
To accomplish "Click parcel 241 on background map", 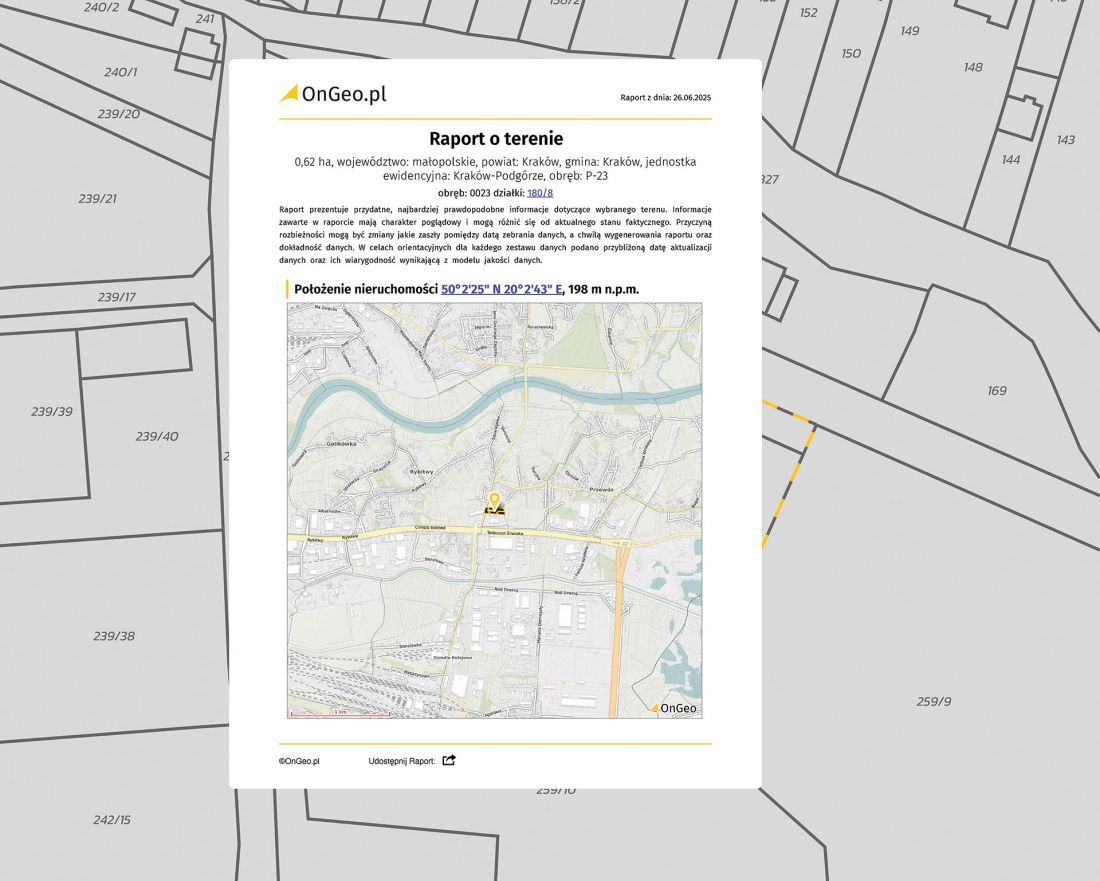I will tap(205, 19).
